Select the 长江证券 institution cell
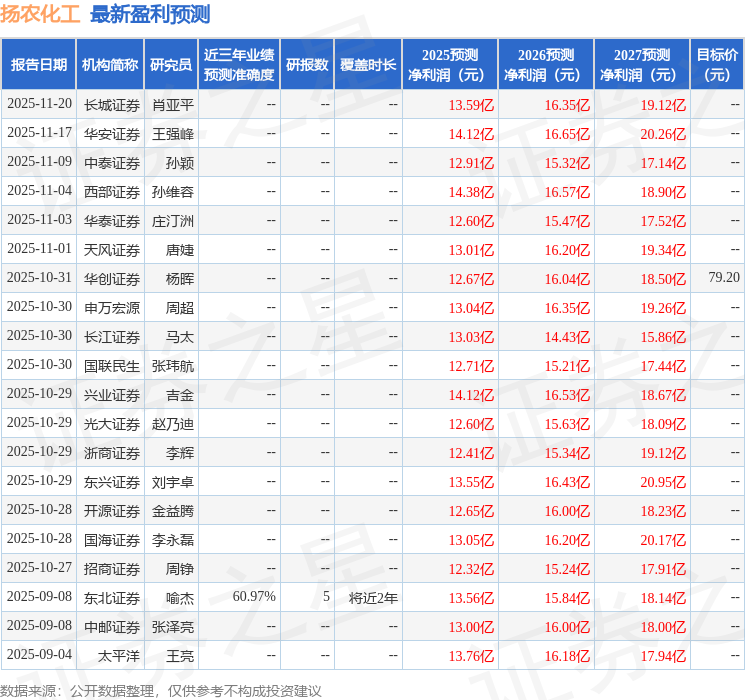This screenshot has height=700, width=745. click(112, 337)
